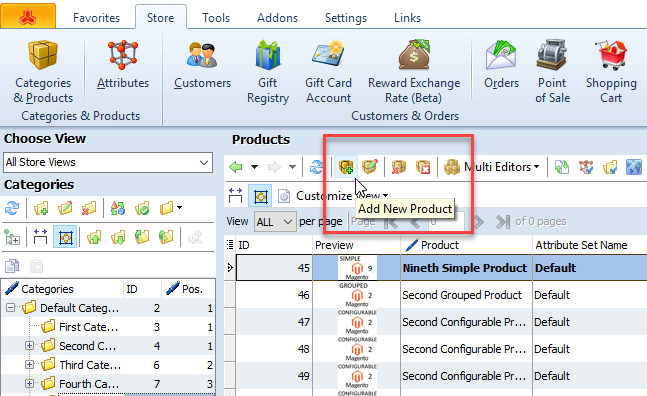Screen dimensions: 647x396
Task: Click the box icon with red square X
Action: pos(423,167)
